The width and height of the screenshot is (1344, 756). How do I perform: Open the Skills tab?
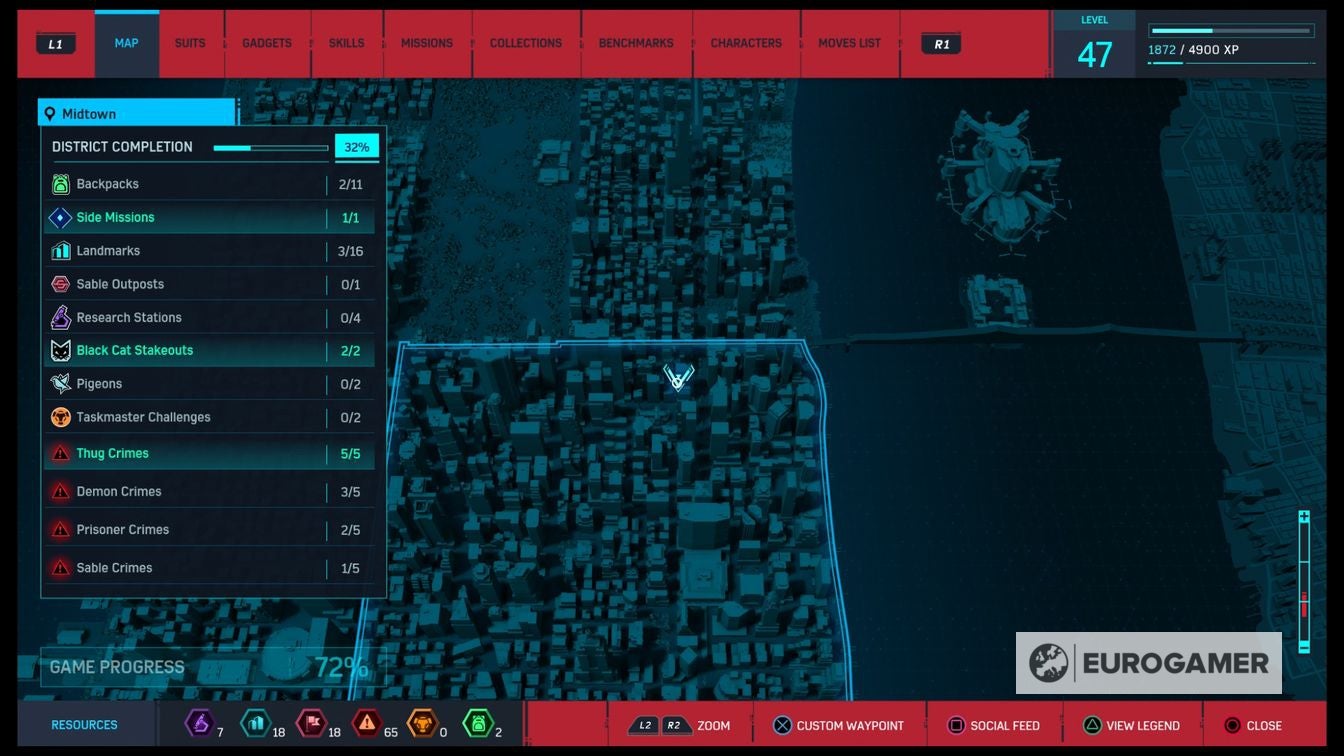[346, 44]
